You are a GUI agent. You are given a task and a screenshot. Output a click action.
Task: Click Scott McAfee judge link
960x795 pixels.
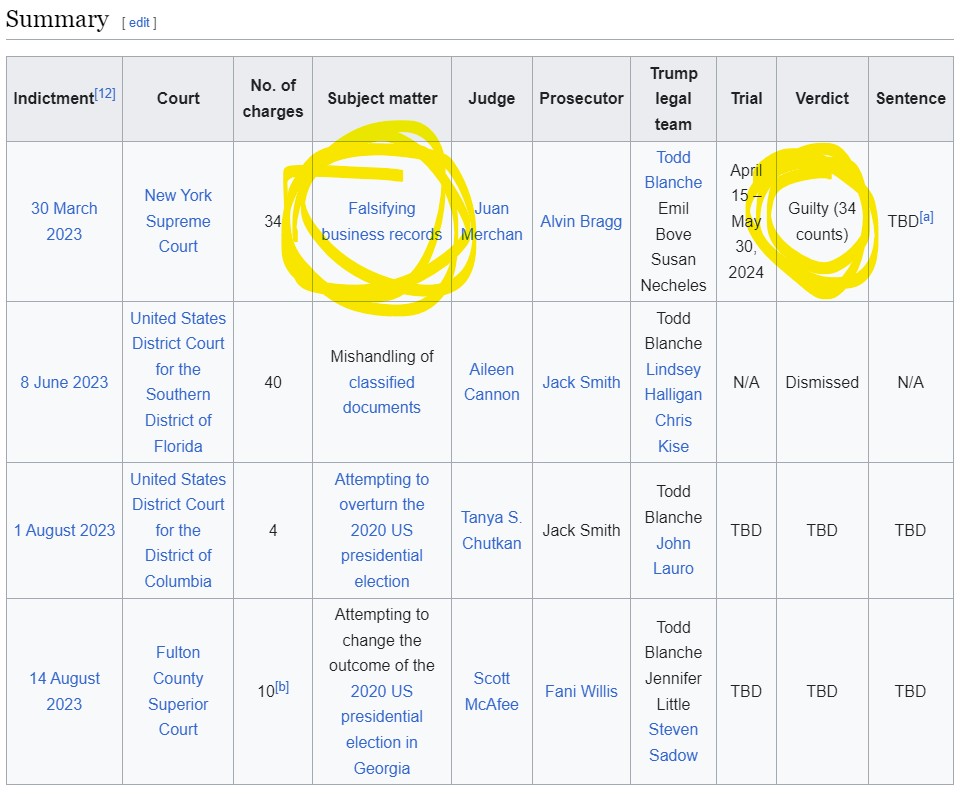tap(492, 691)
